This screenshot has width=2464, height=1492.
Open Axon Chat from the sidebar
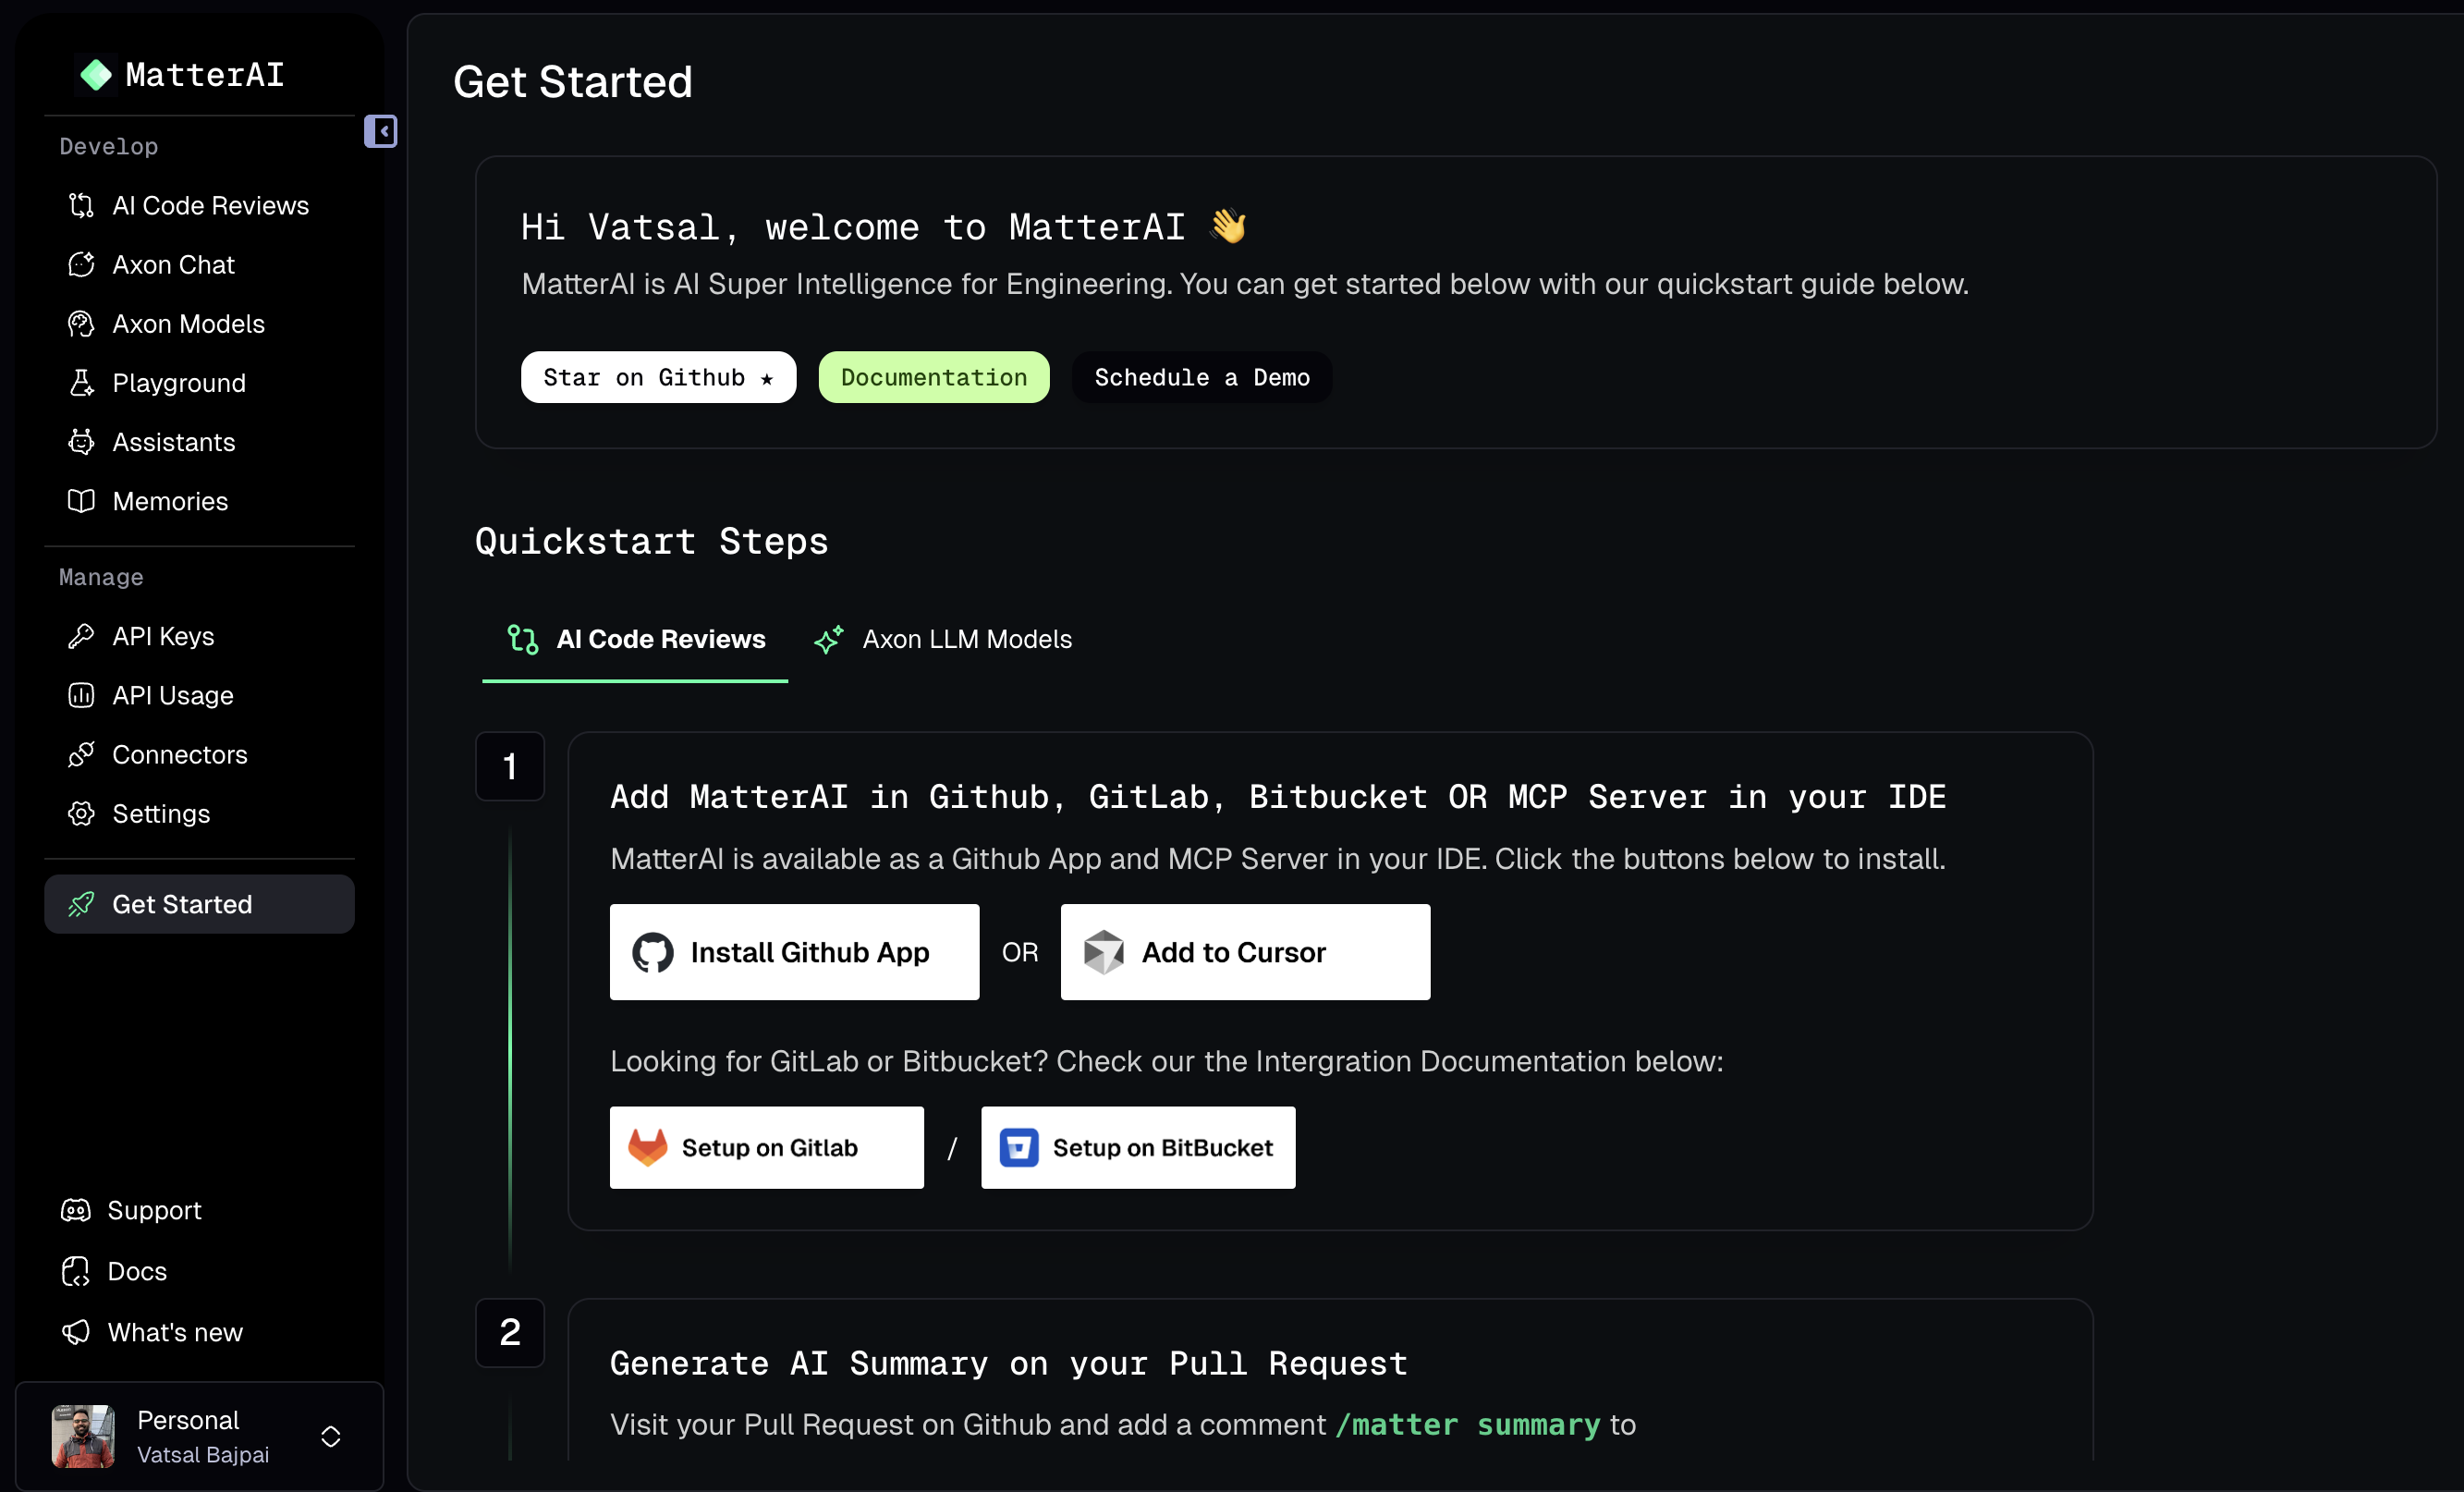(172, 264)
